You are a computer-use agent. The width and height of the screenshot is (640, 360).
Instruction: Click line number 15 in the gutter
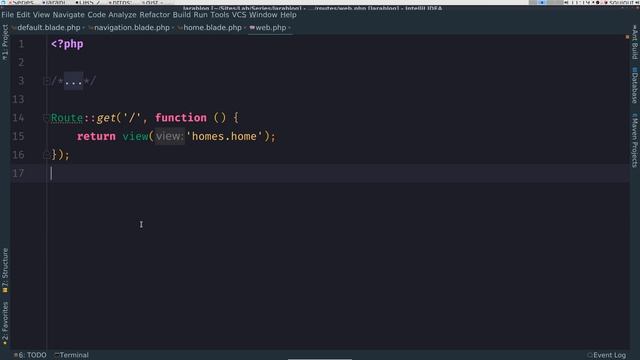point(18,136)
